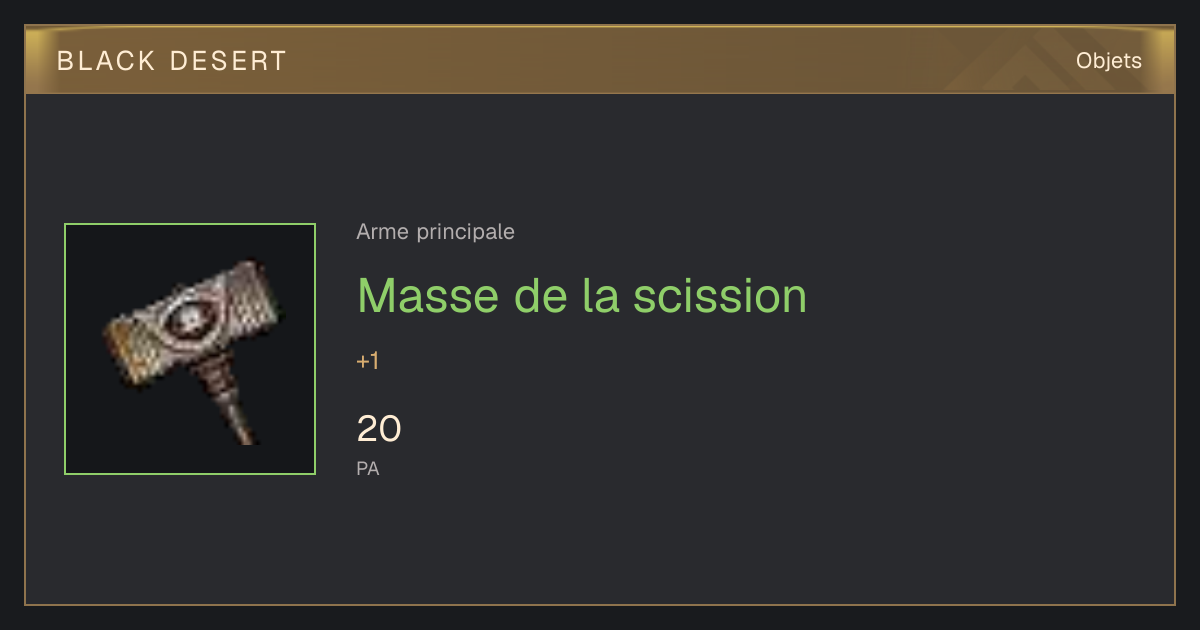The width and height of the screenshot is (1200, 630).
Task: Click the green-bordered item thumbnail frame
Action: pos(190,349)
